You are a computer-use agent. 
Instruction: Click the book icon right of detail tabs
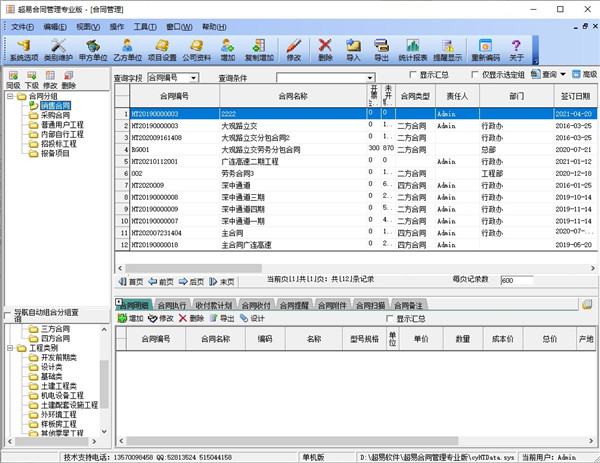pos(587,305)
